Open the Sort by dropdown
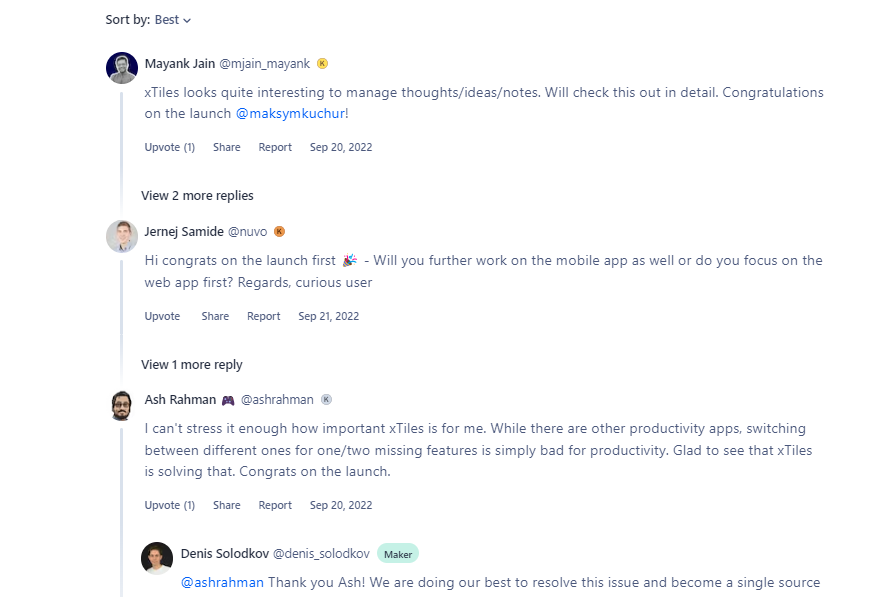The width and height of the screenshot is (873, 597). (171, 19)
